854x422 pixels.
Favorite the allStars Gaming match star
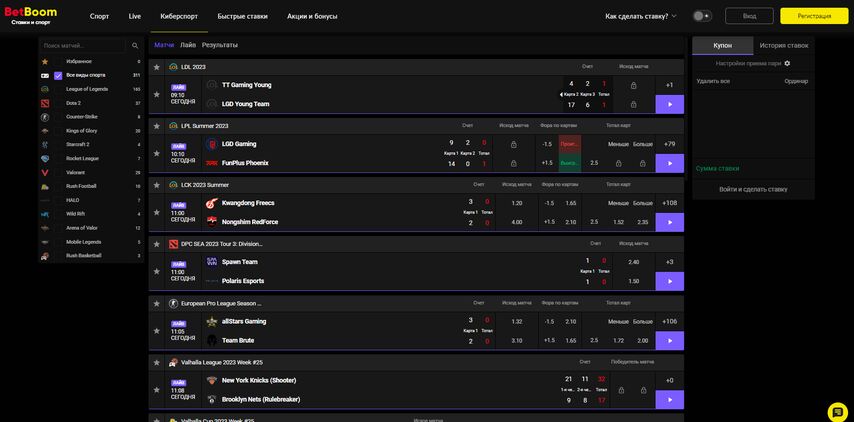pyautogui.click(x=157, y=331)
